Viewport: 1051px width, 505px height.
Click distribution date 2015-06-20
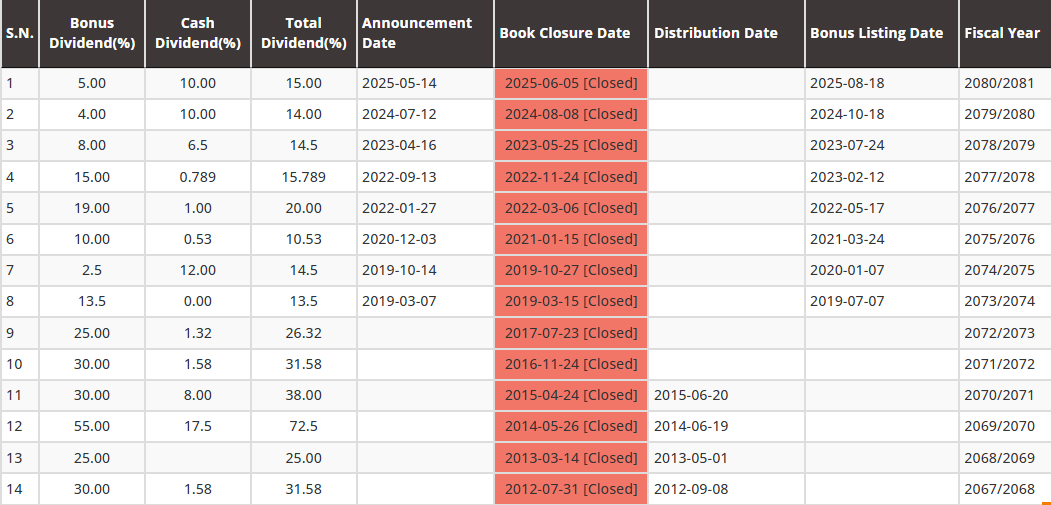[x=692, y=395]
